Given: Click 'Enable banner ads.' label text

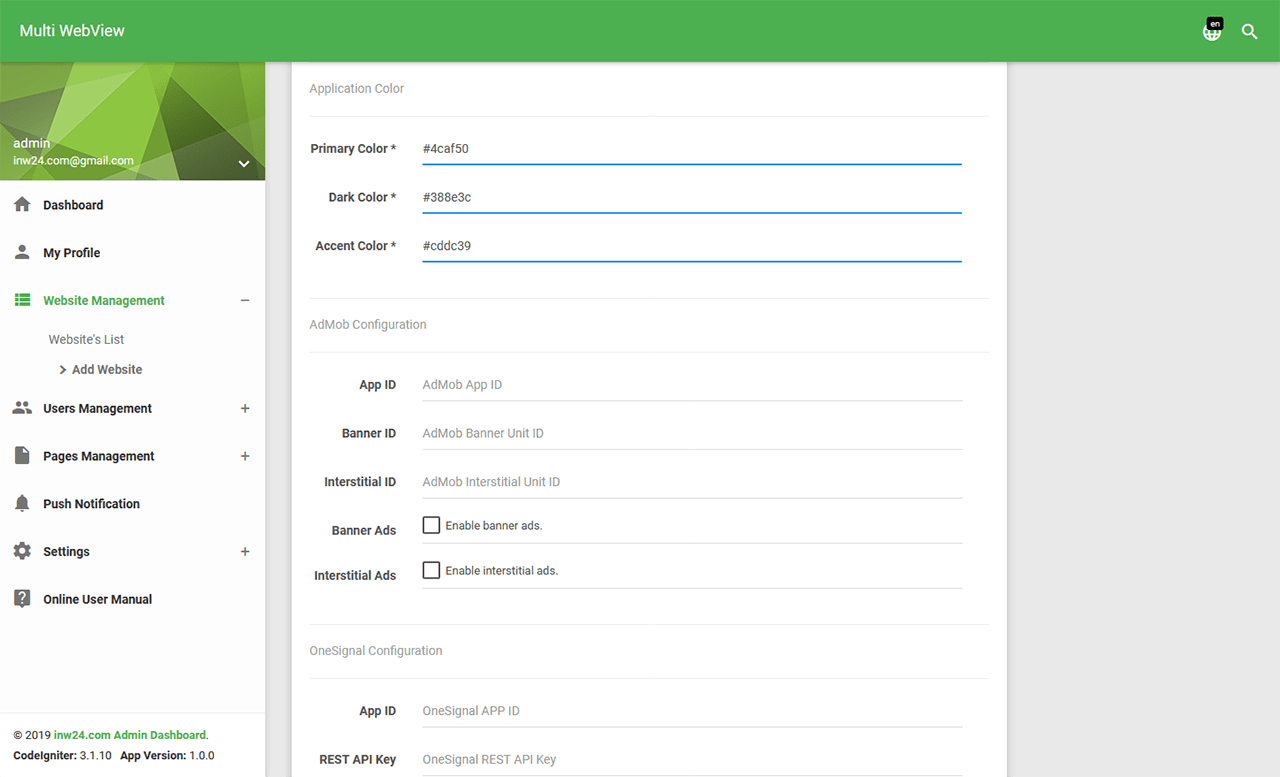Looking at the screenshot, I should (x=494, y=526).
